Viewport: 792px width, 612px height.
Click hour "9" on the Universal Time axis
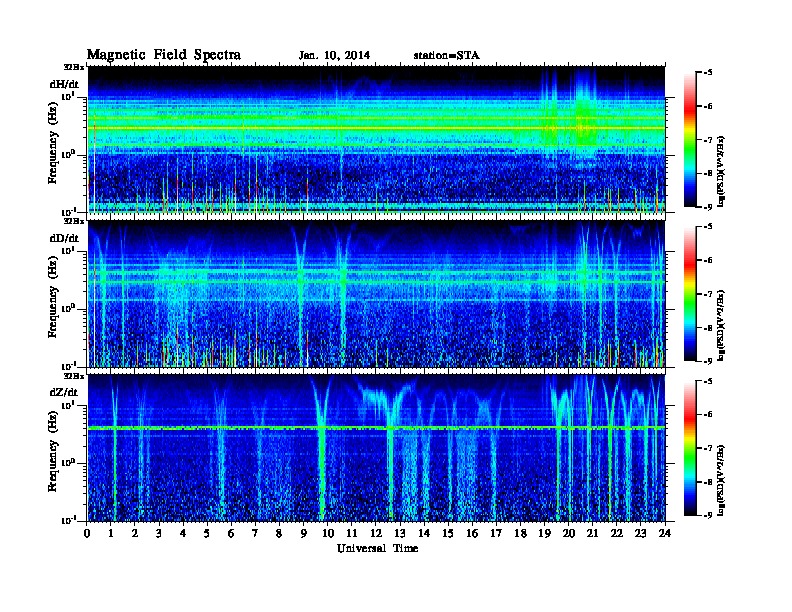(304, 533)
